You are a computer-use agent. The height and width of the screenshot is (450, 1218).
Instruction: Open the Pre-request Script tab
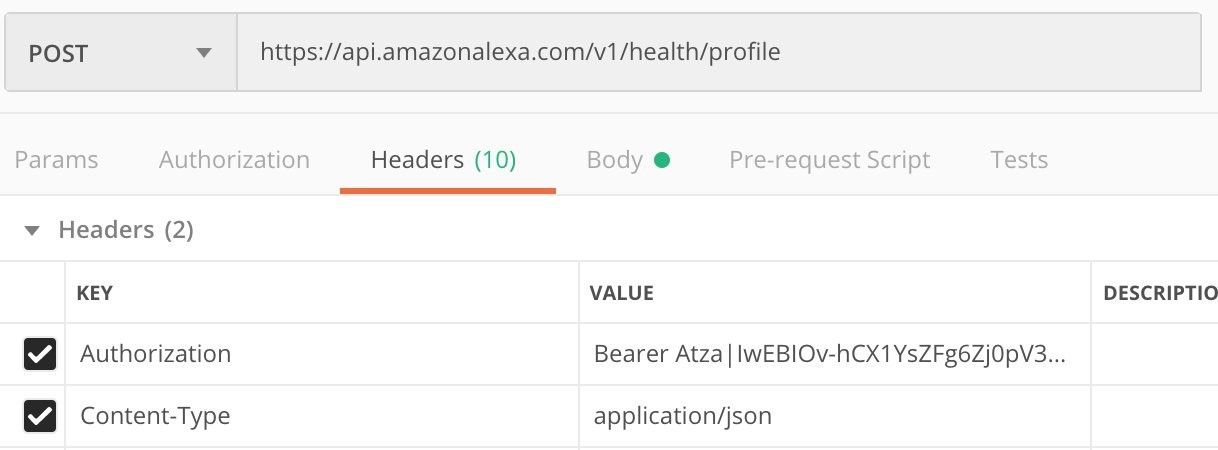[x=829, y=160]
